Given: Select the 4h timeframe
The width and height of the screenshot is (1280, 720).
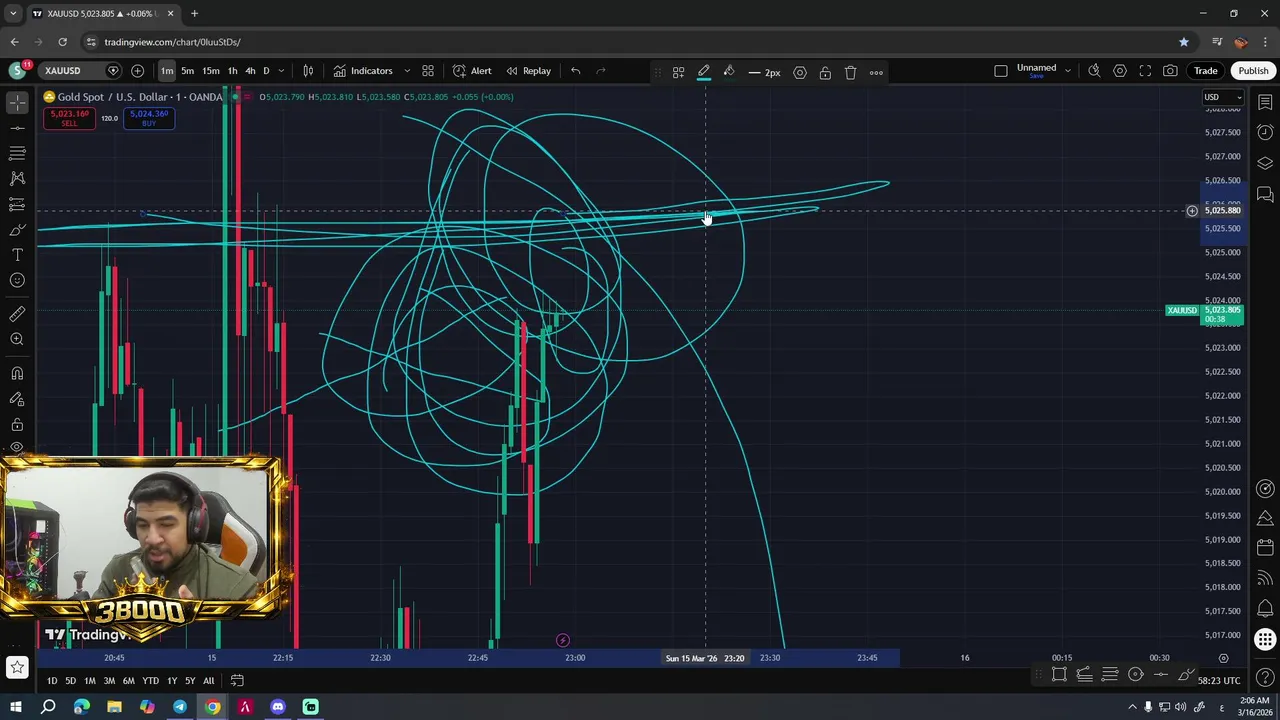Looking at the screenshot, I should 250,71.
